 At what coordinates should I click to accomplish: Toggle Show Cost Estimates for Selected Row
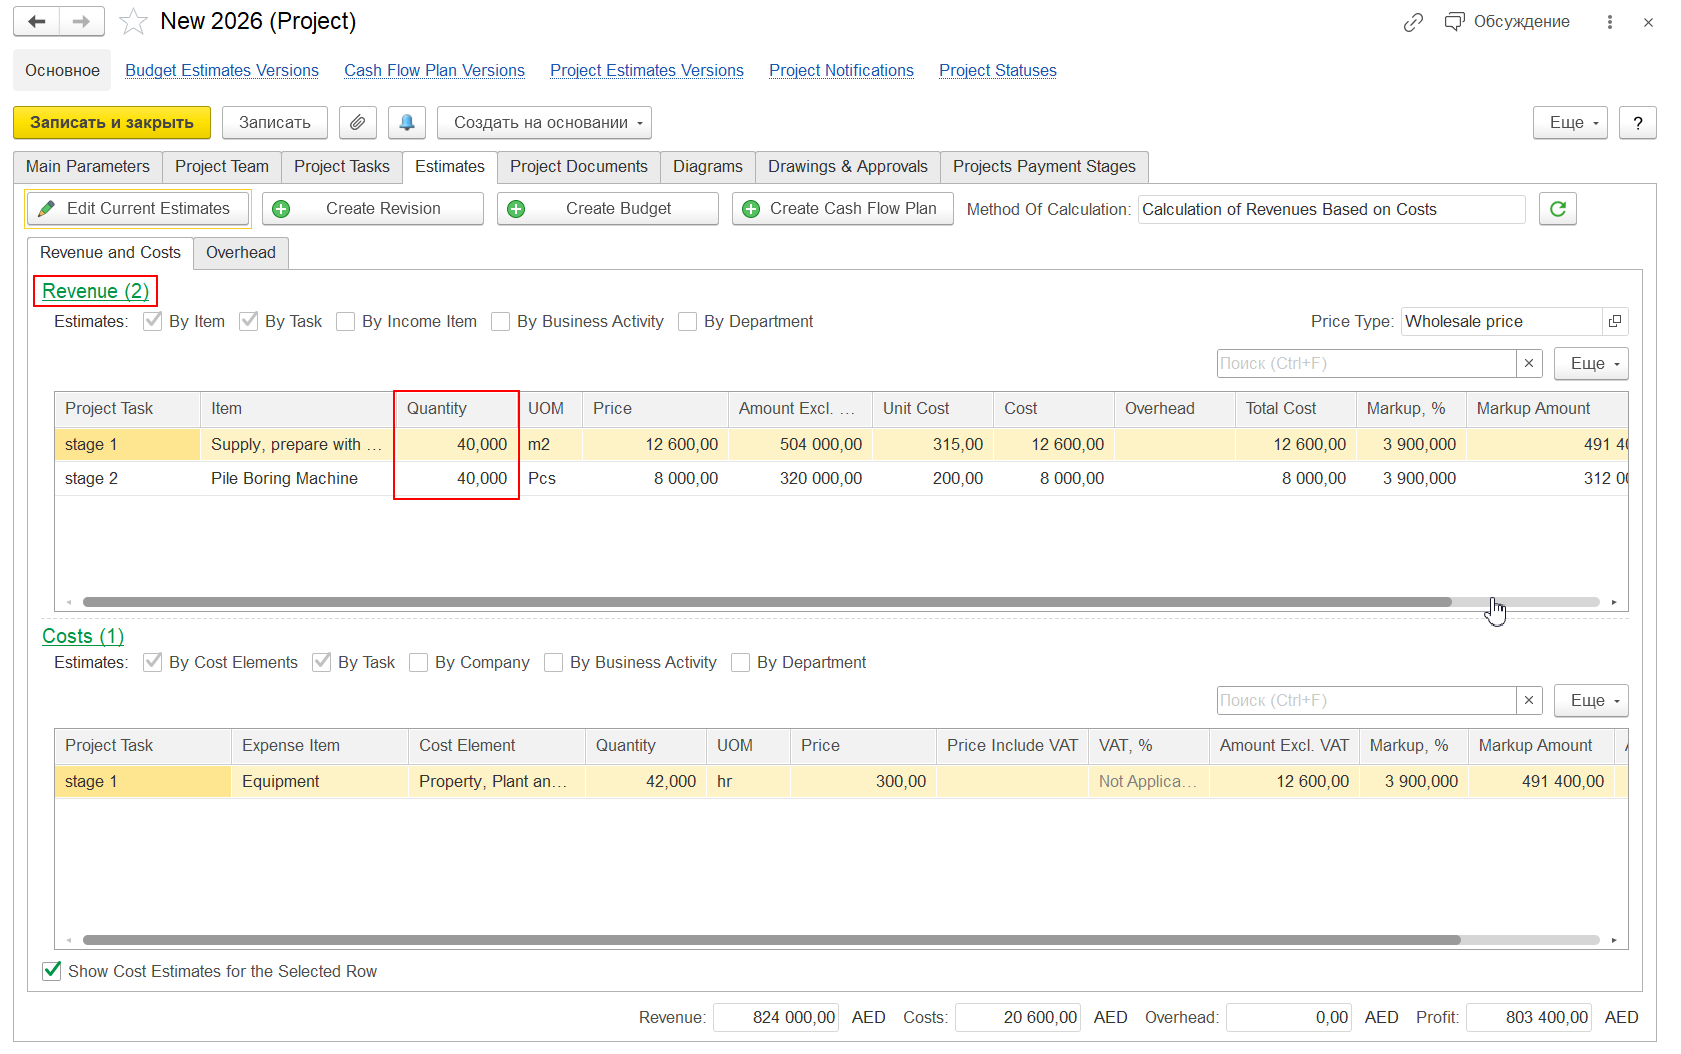(x=52, y=971)
